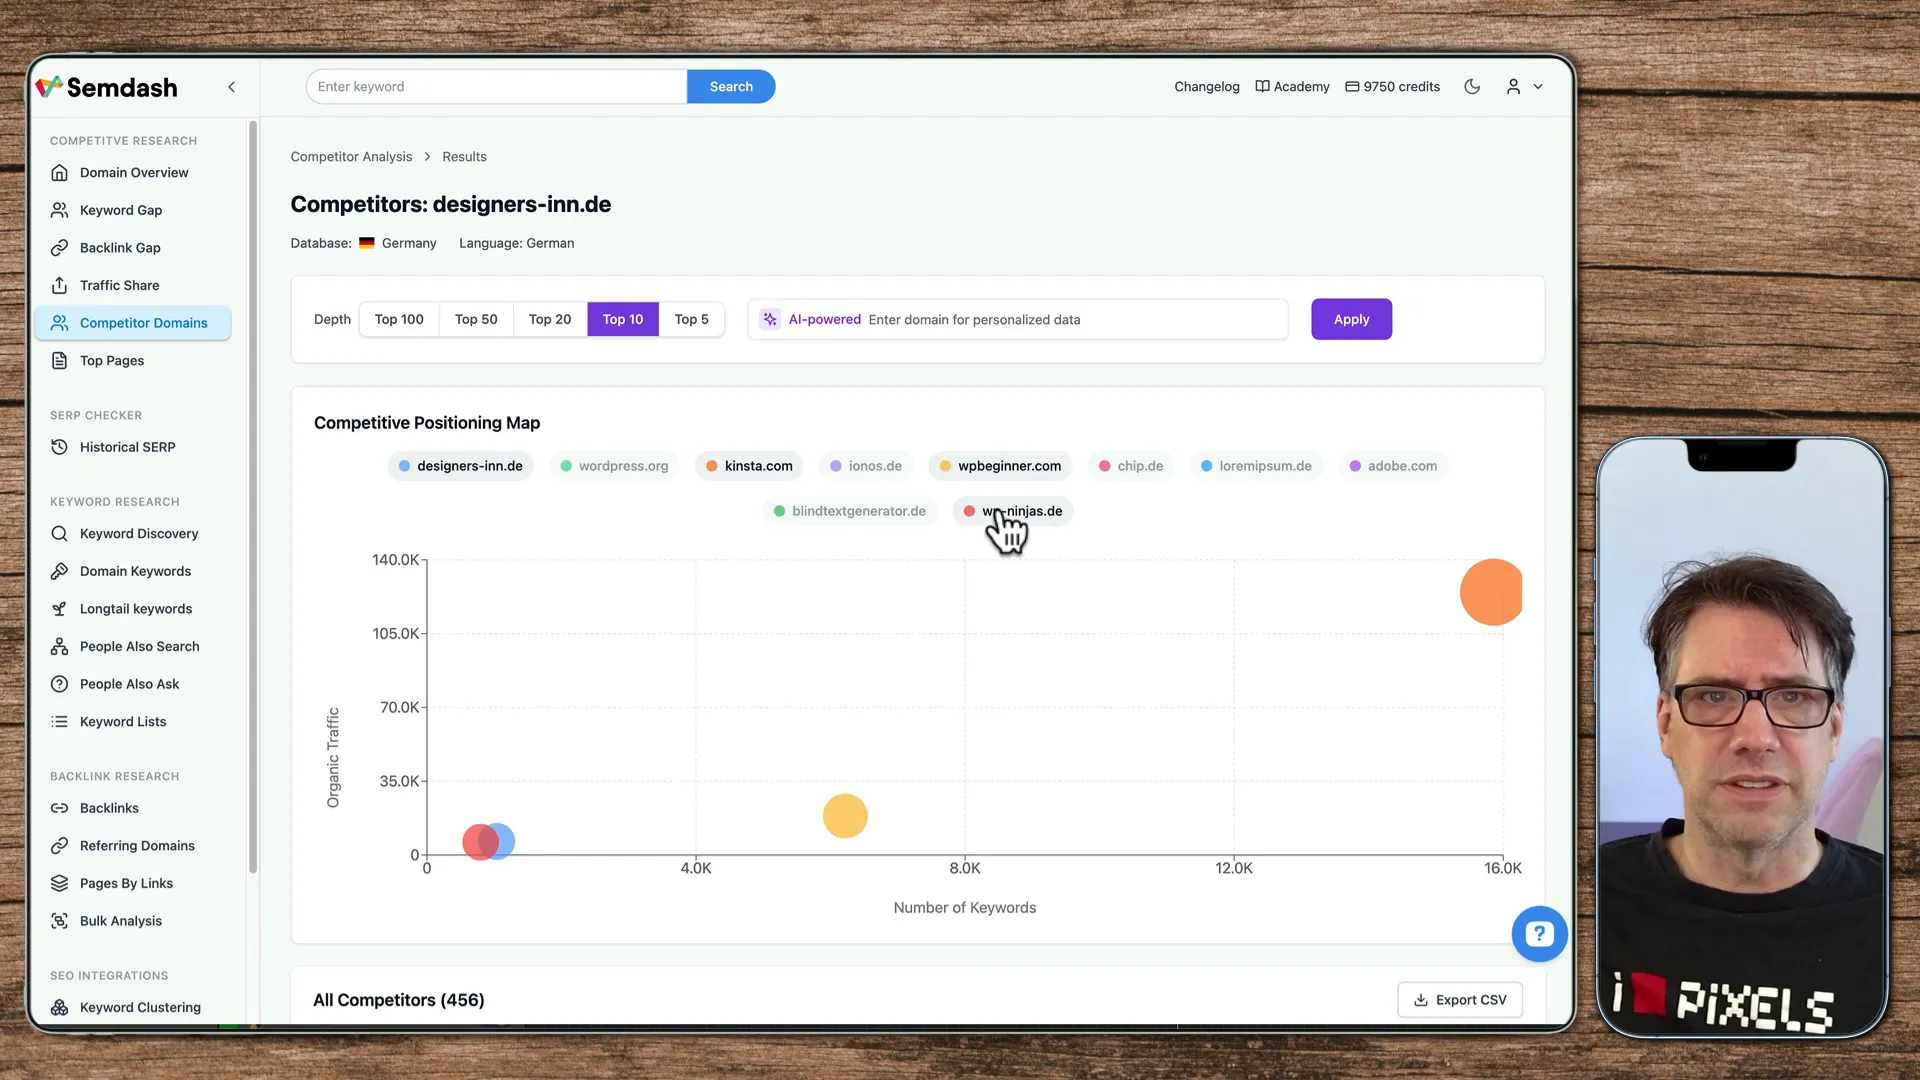Export competitors as CSV

(1459, 1000)
